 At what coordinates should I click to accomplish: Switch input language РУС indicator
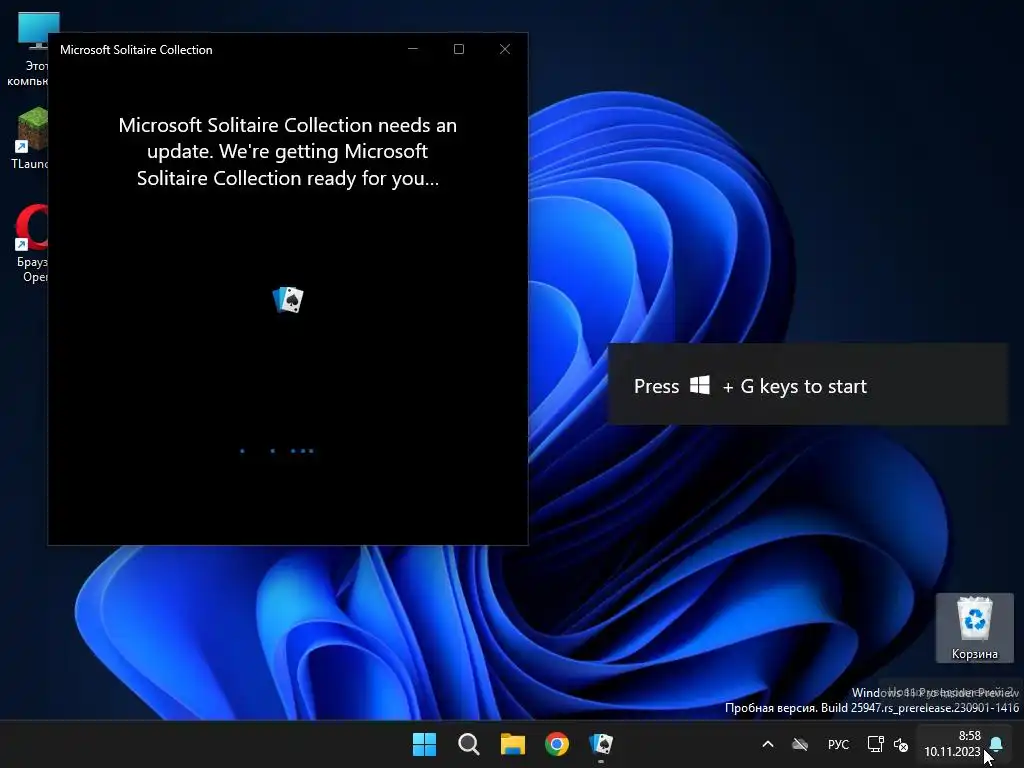click(x=838, y=744)
